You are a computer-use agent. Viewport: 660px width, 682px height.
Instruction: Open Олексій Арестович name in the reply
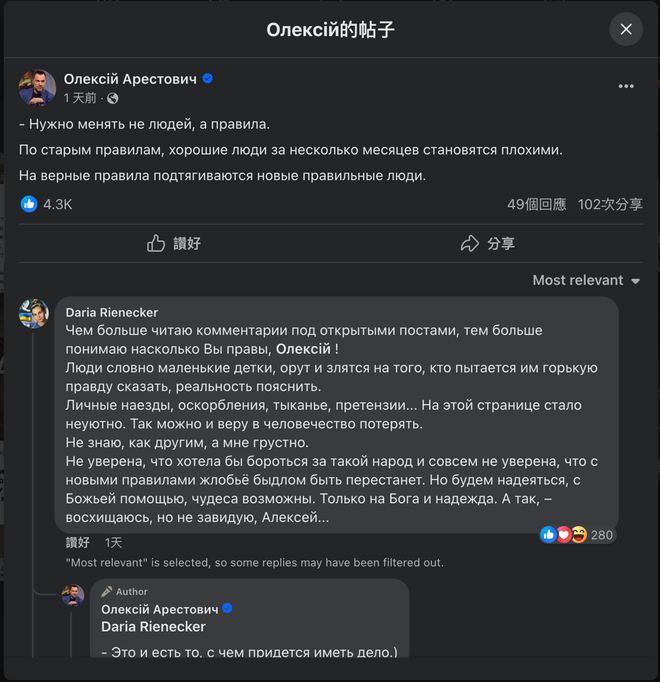click(159, 609)
